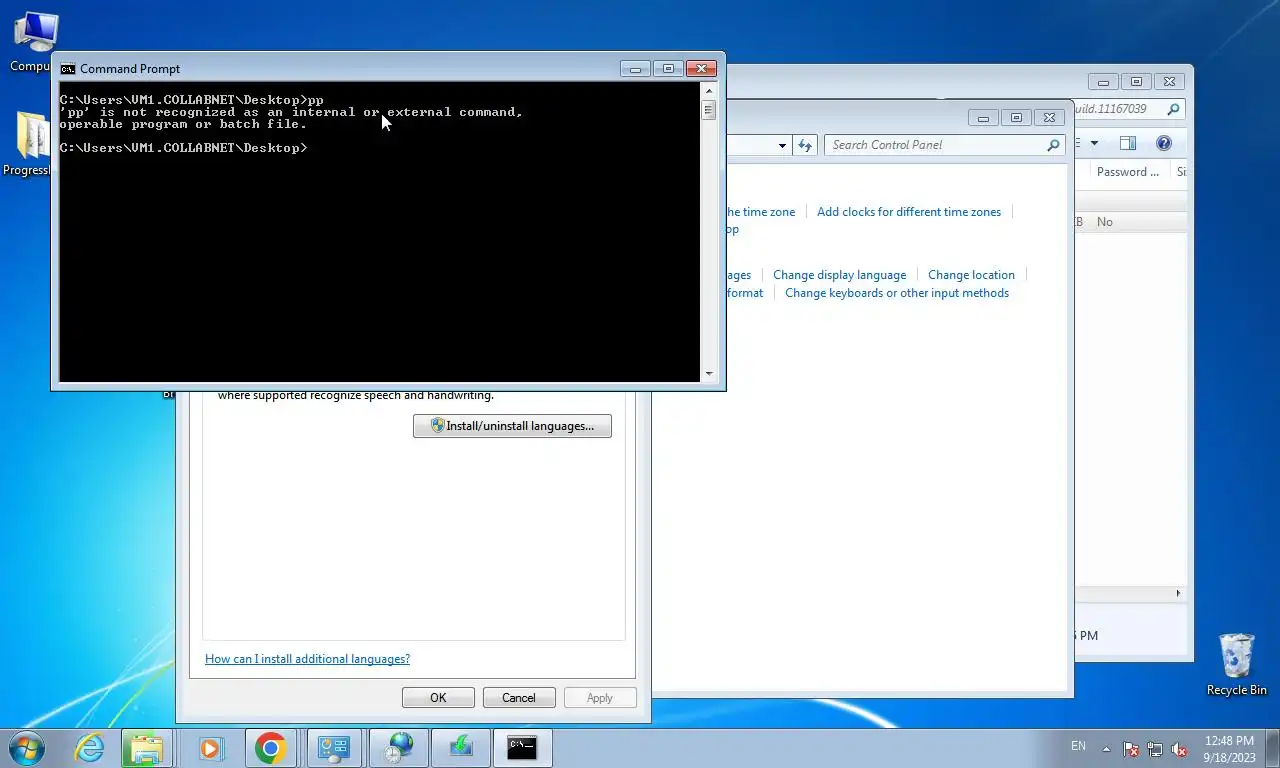Maximize the Command Prompt window
1280x768 pixels.
(668, 68)
